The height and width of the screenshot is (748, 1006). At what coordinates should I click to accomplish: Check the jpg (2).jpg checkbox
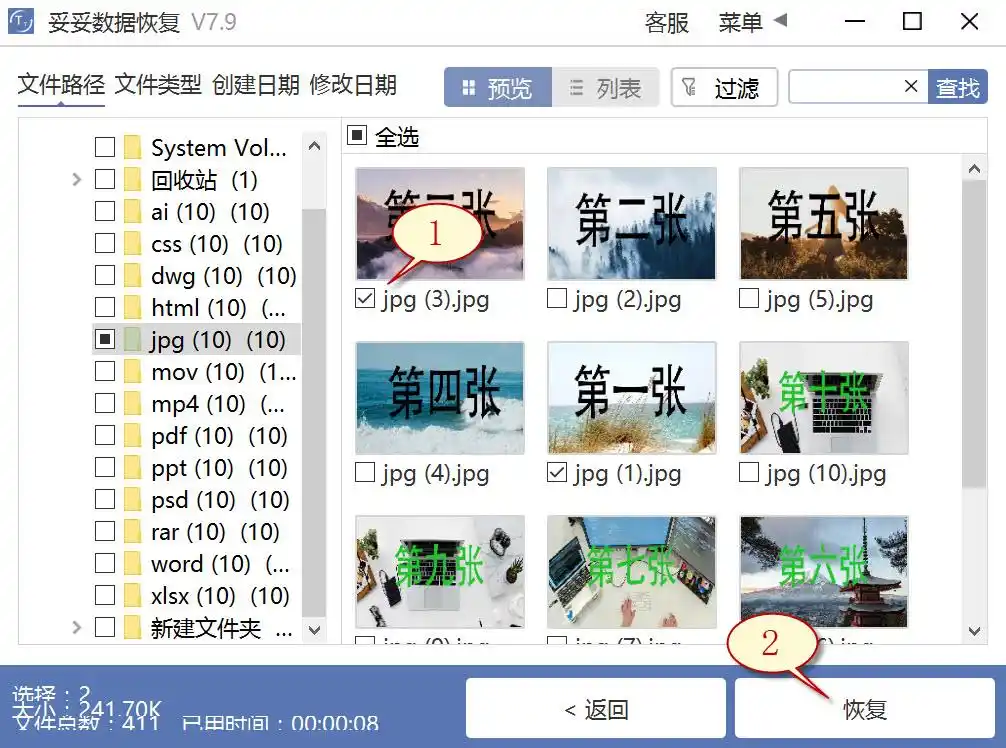point(556,298)
